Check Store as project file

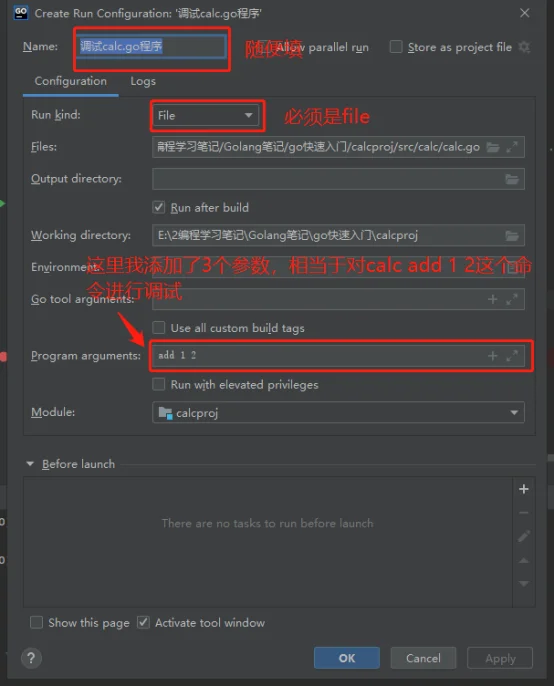click(x=396, y=47)
